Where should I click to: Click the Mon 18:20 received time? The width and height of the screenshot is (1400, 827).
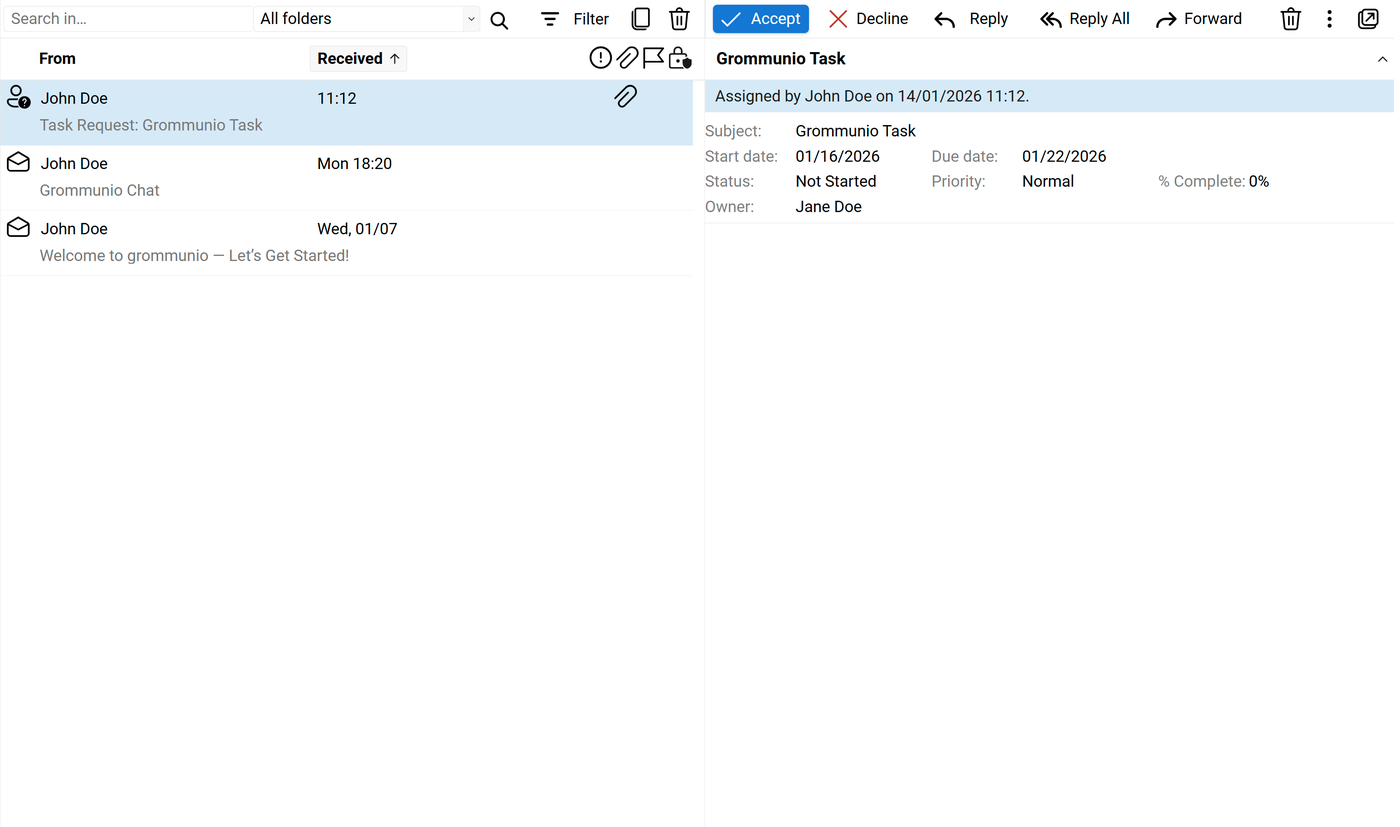coord(354,163)
